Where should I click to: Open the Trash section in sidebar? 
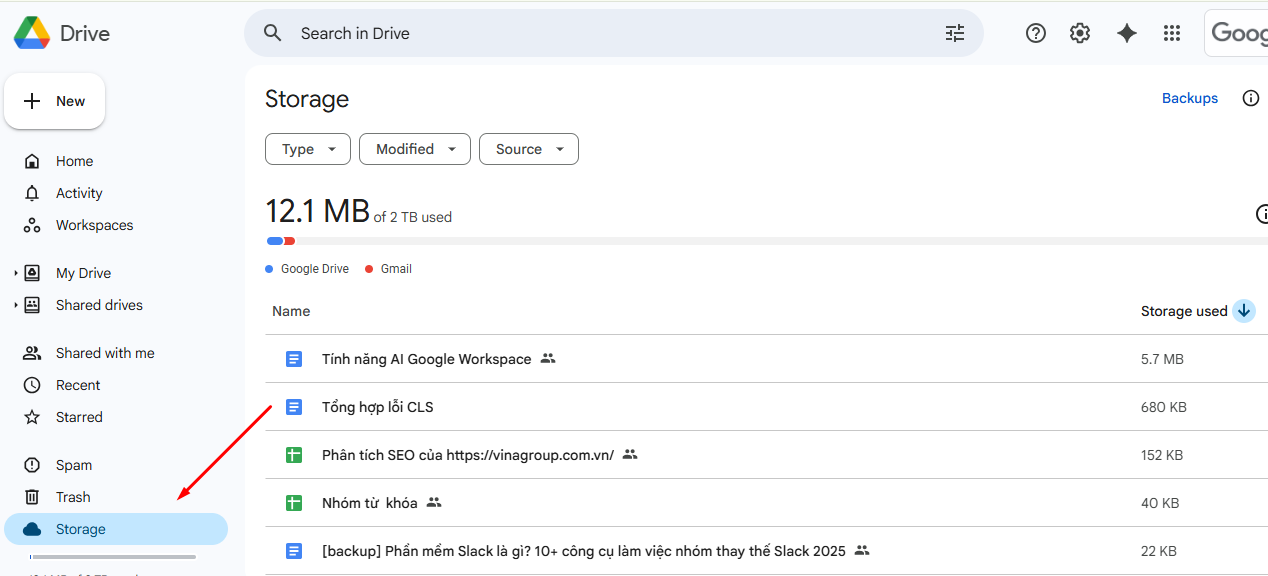[x=73, y=497]
